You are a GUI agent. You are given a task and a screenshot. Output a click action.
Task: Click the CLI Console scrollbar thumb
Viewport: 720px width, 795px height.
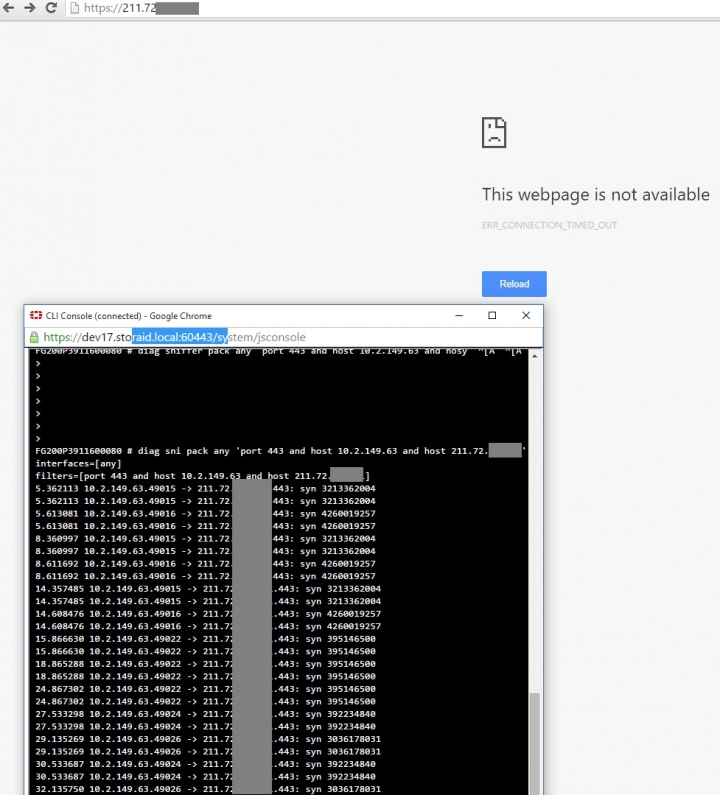(534, 743)
